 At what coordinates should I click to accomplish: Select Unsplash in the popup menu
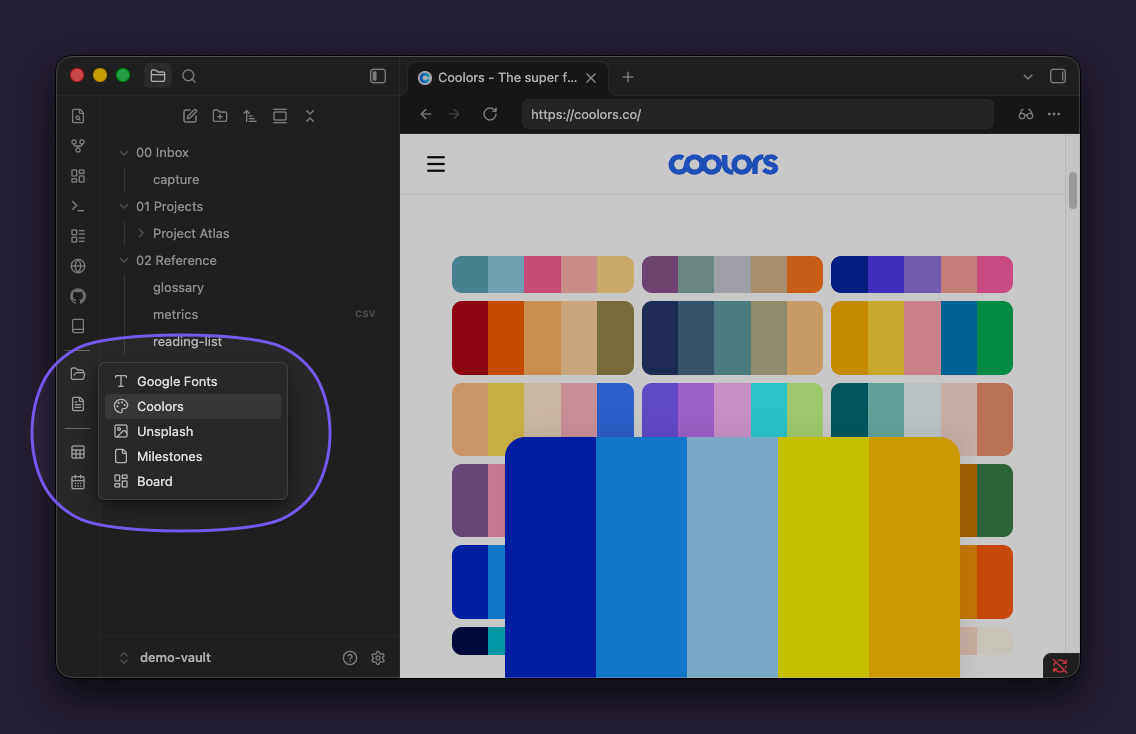(193, 432)
